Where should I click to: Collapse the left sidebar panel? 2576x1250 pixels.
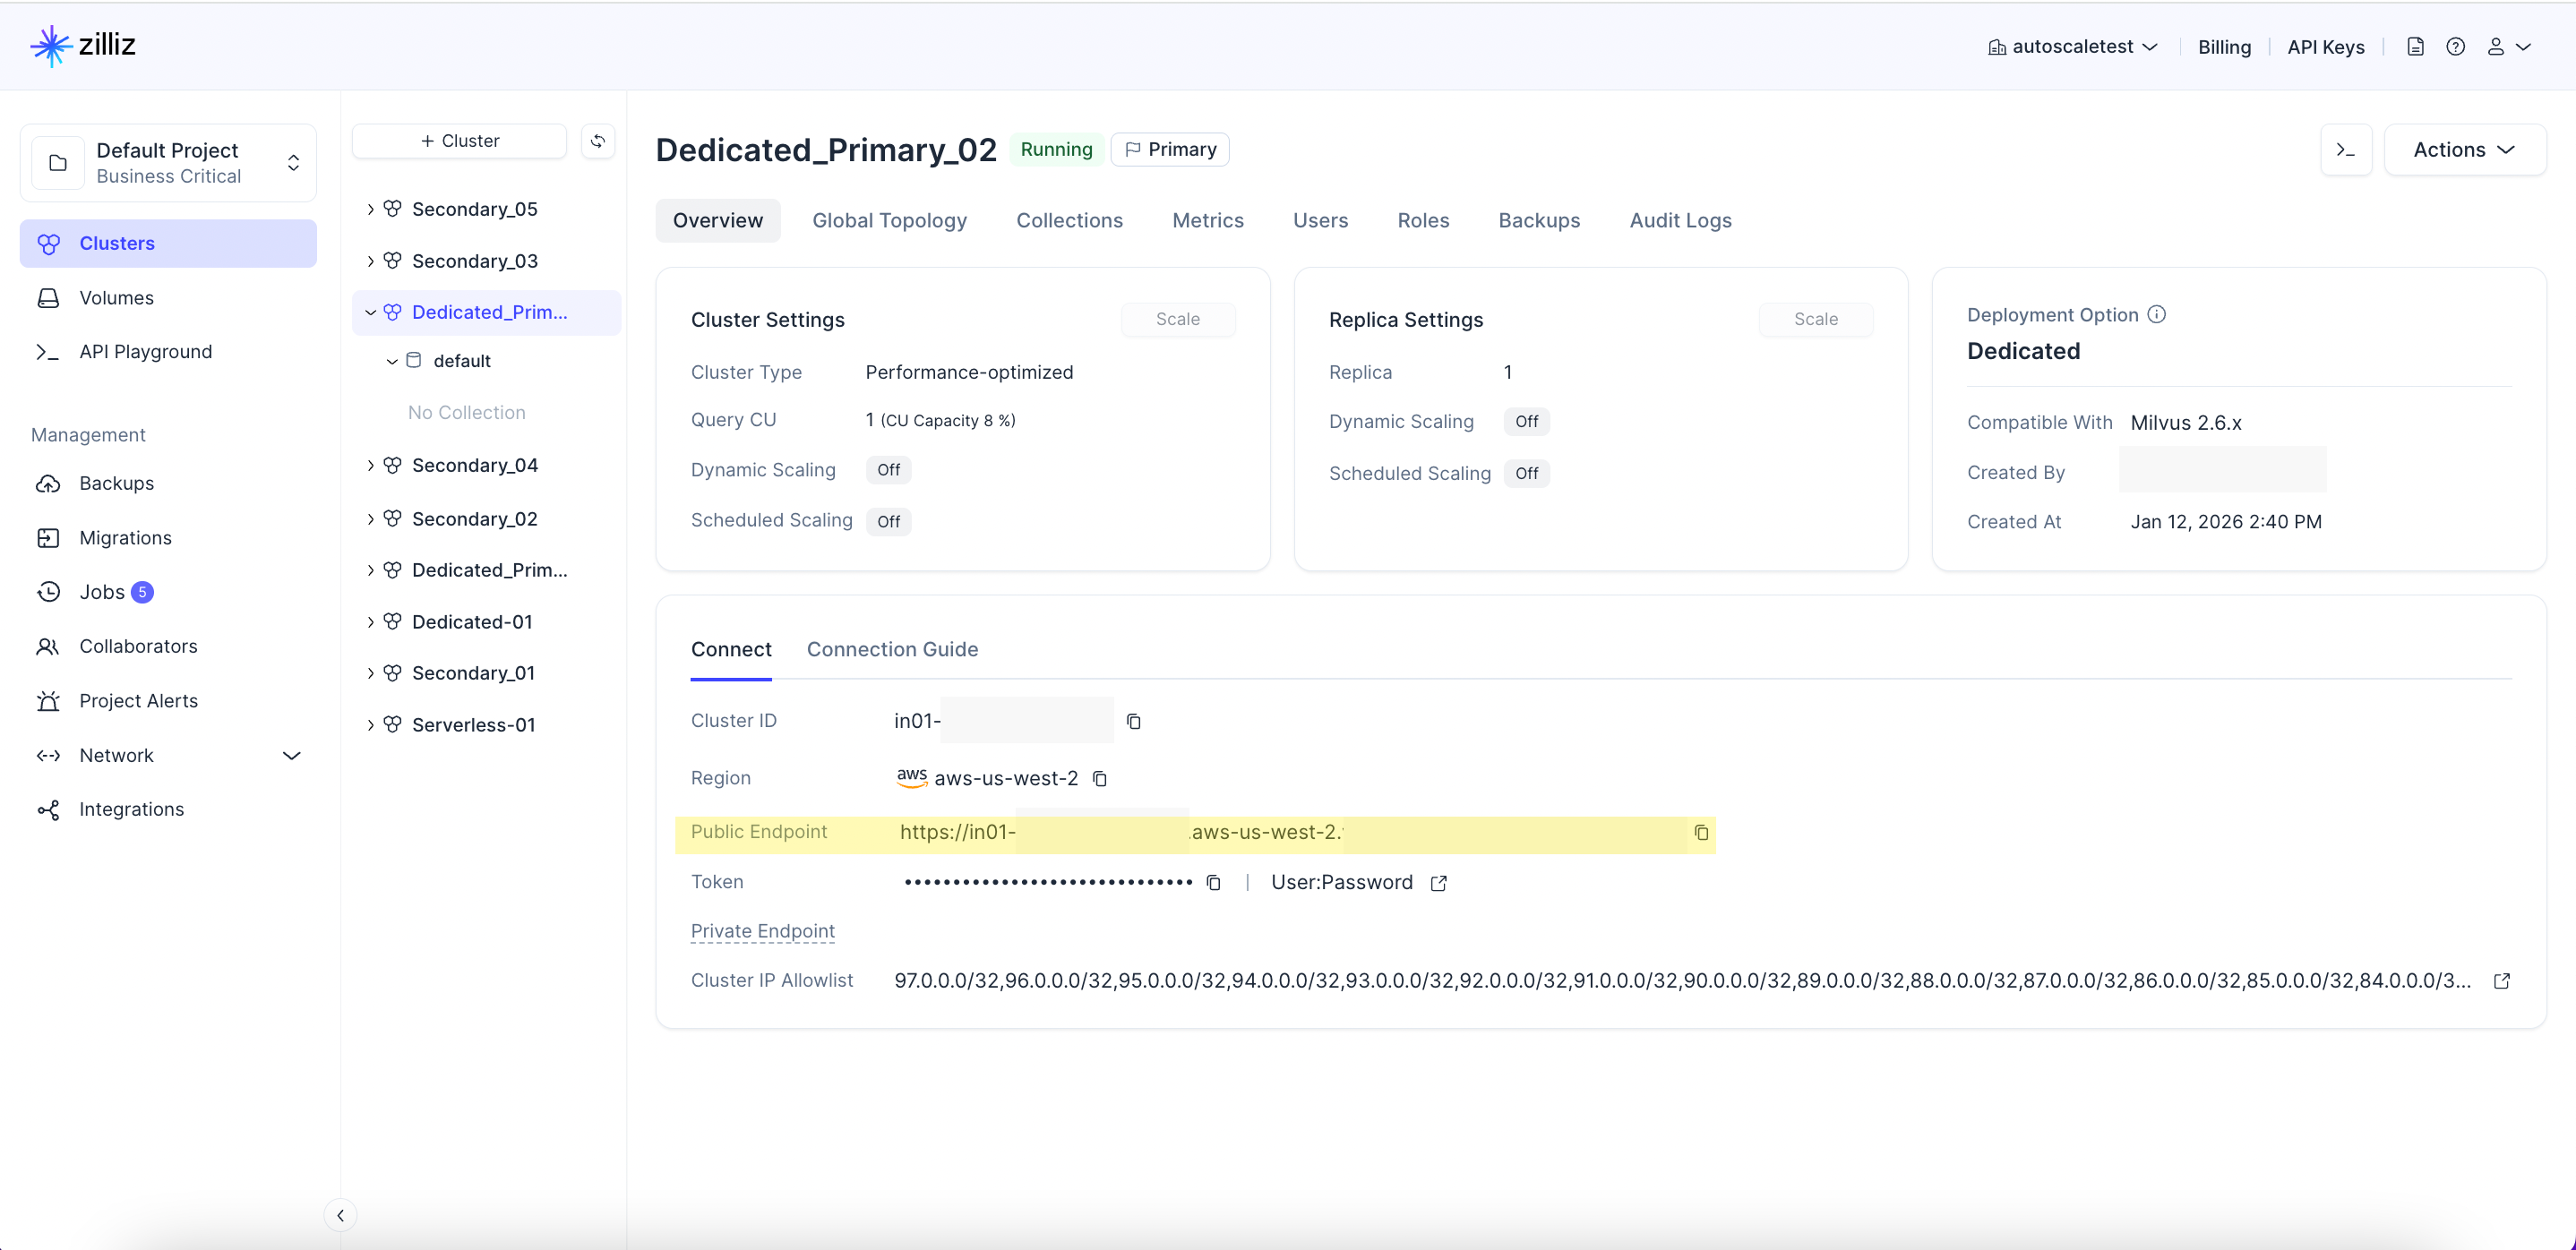pyautogui.click(x=340, y=1215)
